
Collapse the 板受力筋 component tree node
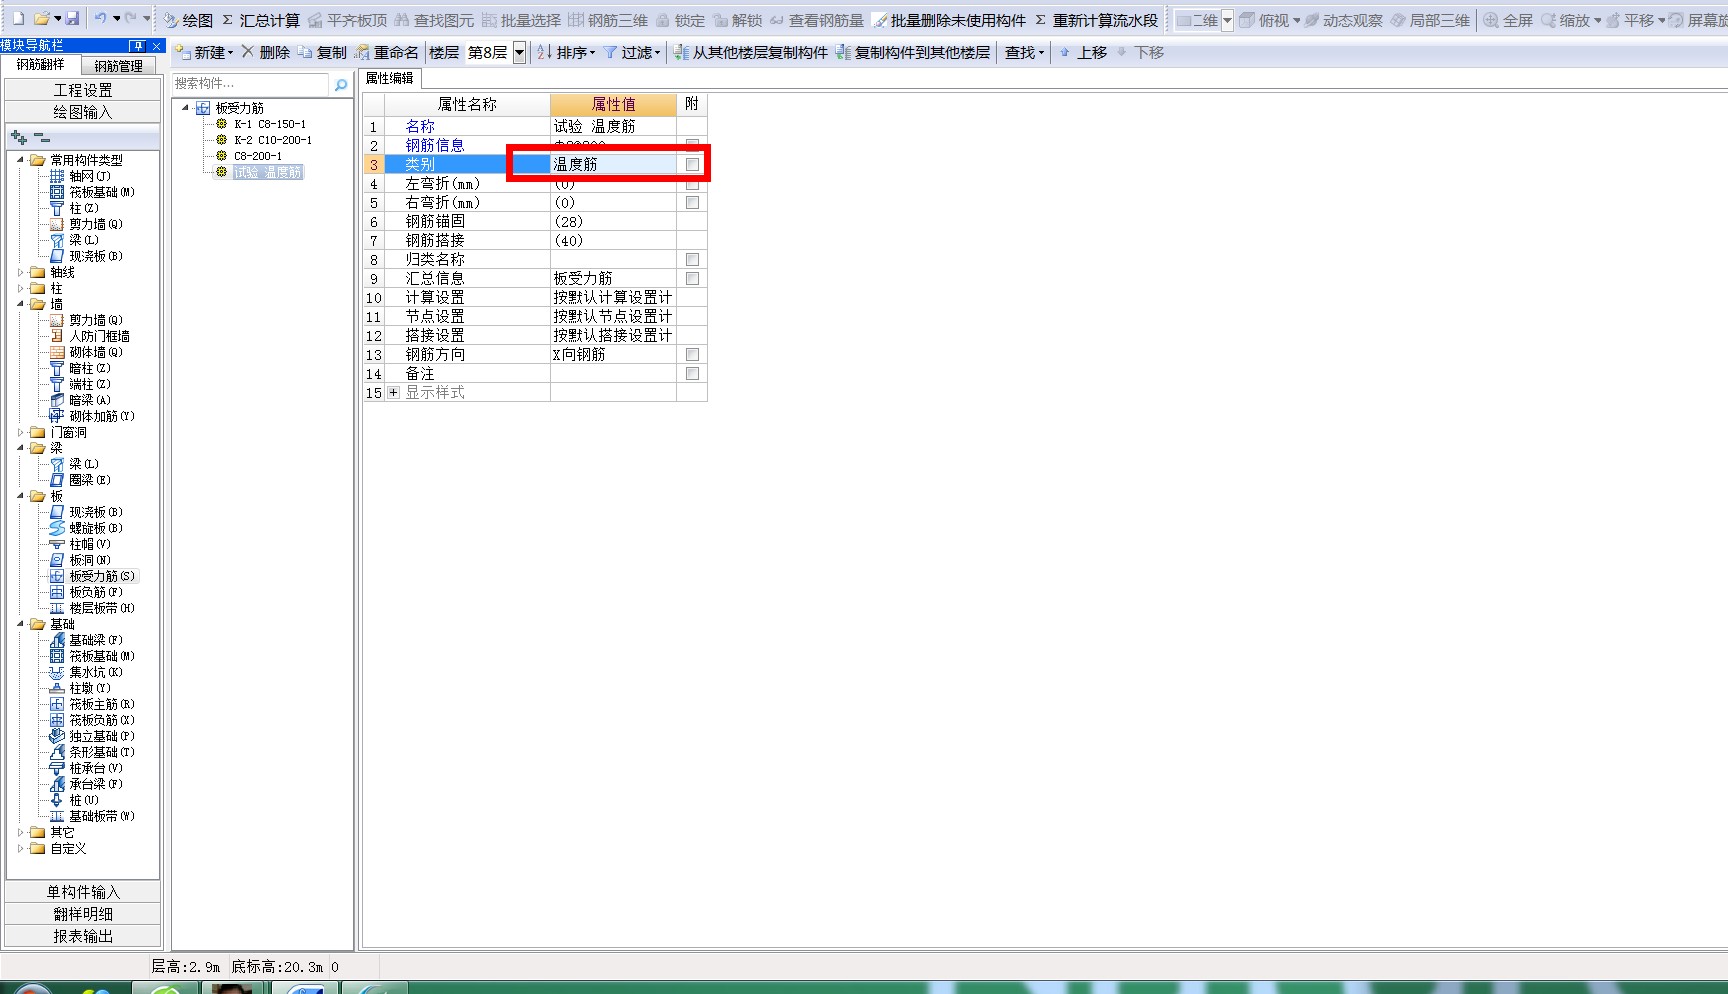(186, 108)
